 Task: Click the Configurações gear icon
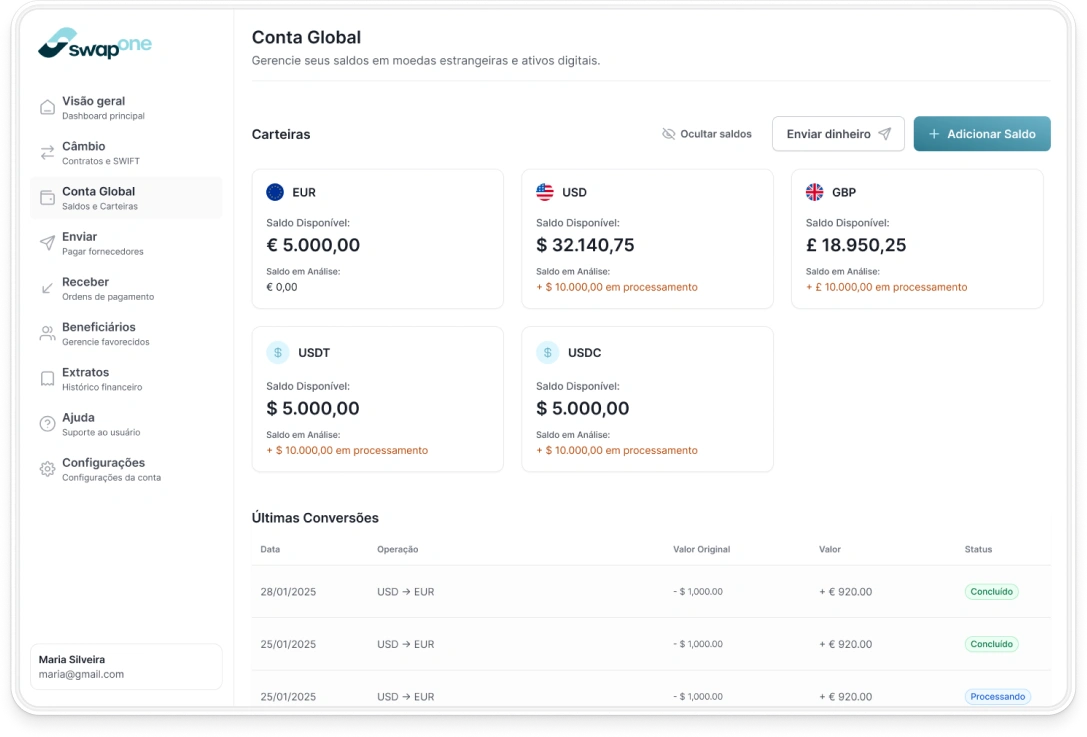(x=47, y=469)
